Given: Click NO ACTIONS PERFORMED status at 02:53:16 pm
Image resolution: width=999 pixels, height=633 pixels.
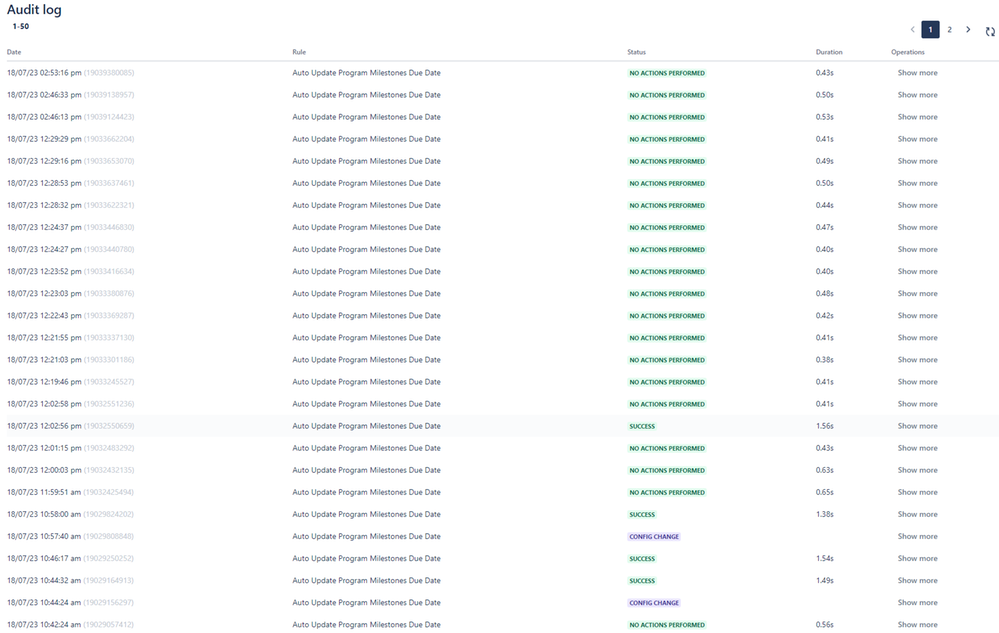Looking at the screenshot, I should point(667,73).
